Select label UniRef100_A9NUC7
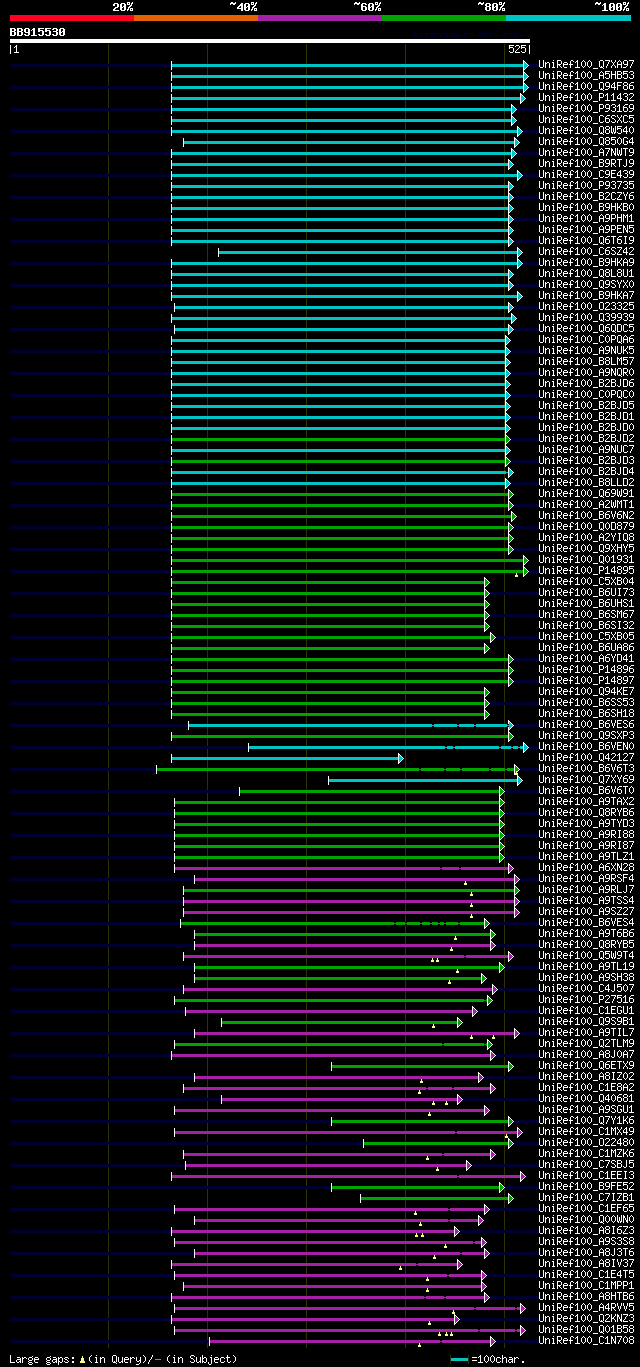The image size is (640, 1367). coord(586,449)
